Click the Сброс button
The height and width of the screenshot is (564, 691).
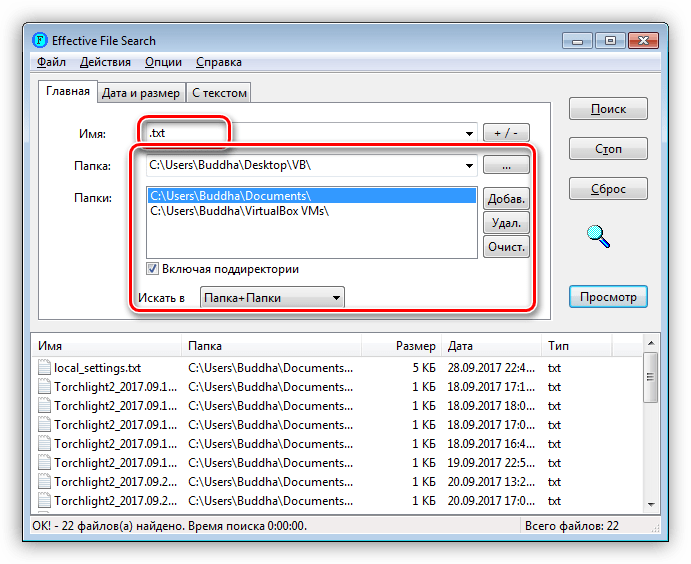click(x=608, y=189)
